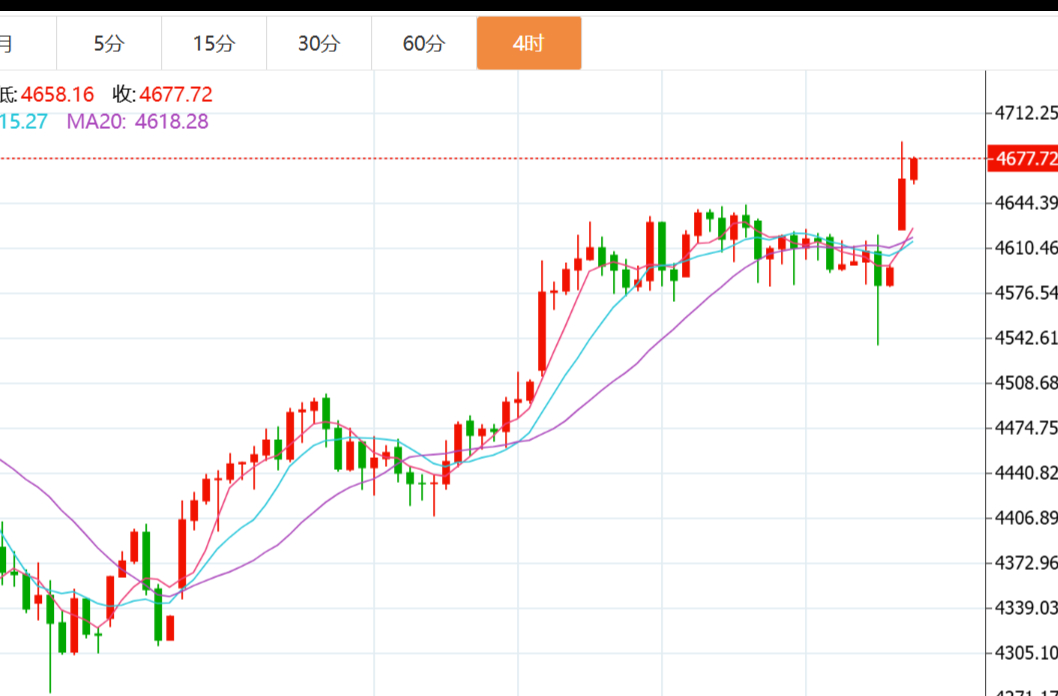Click the 低 price value 4658.16
Screen dimensions: 1058x696
58,95
